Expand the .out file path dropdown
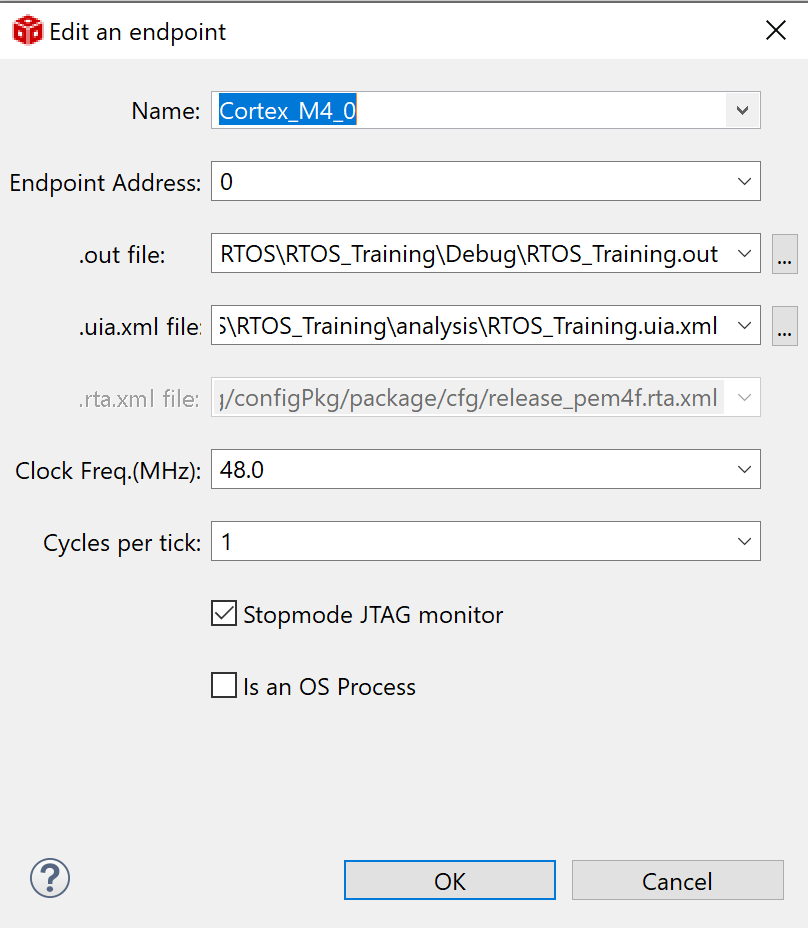The width and height of the screenshot is (808, 928). click(x=744, y=254)
